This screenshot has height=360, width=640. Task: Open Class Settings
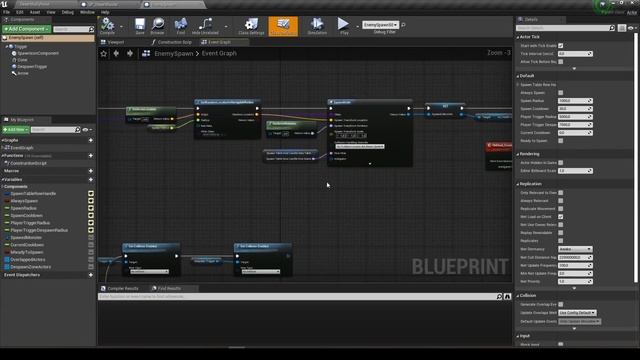click(251, 24)
